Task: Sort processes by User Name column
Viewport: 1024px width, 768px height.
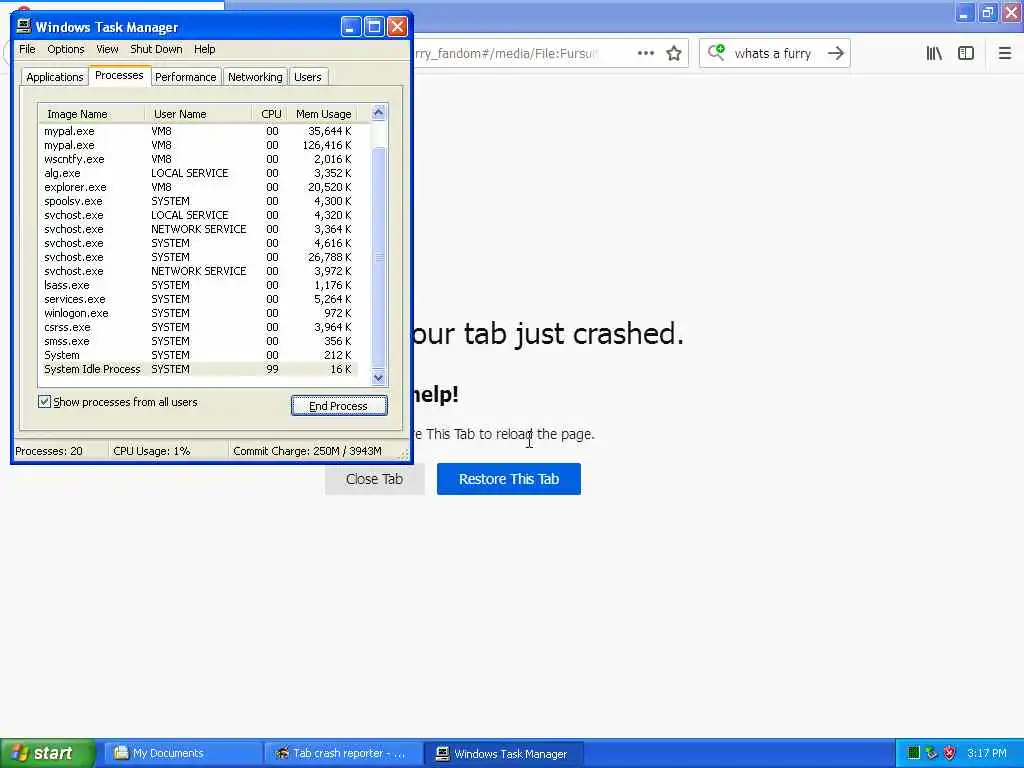Action: tap(199, 114)
